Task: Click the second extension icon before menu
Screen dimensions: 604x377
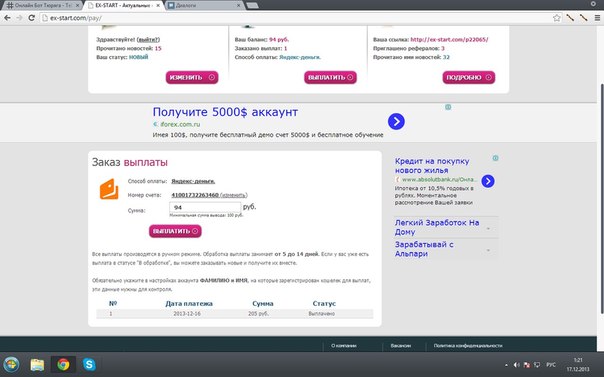Action: tap(584, 18)
